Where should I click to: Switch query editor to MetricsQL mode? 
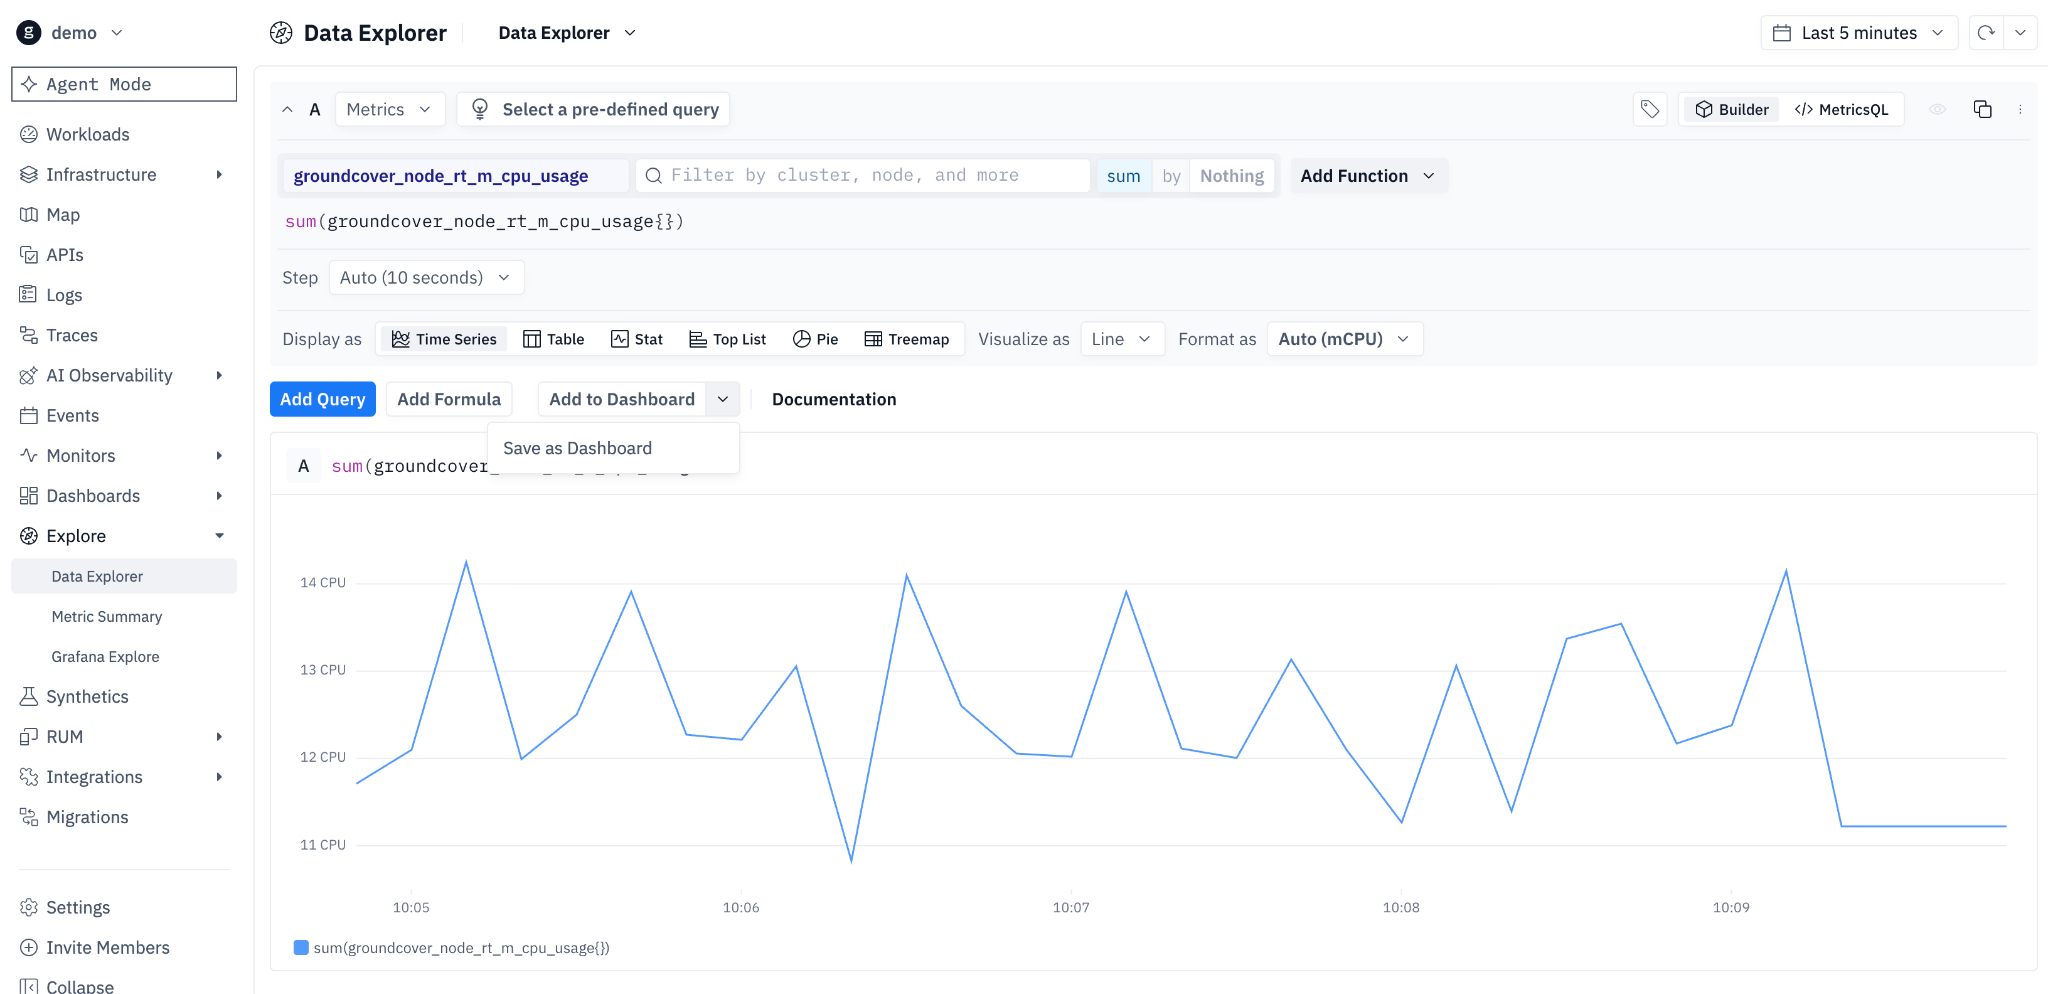click(1842, 110)
